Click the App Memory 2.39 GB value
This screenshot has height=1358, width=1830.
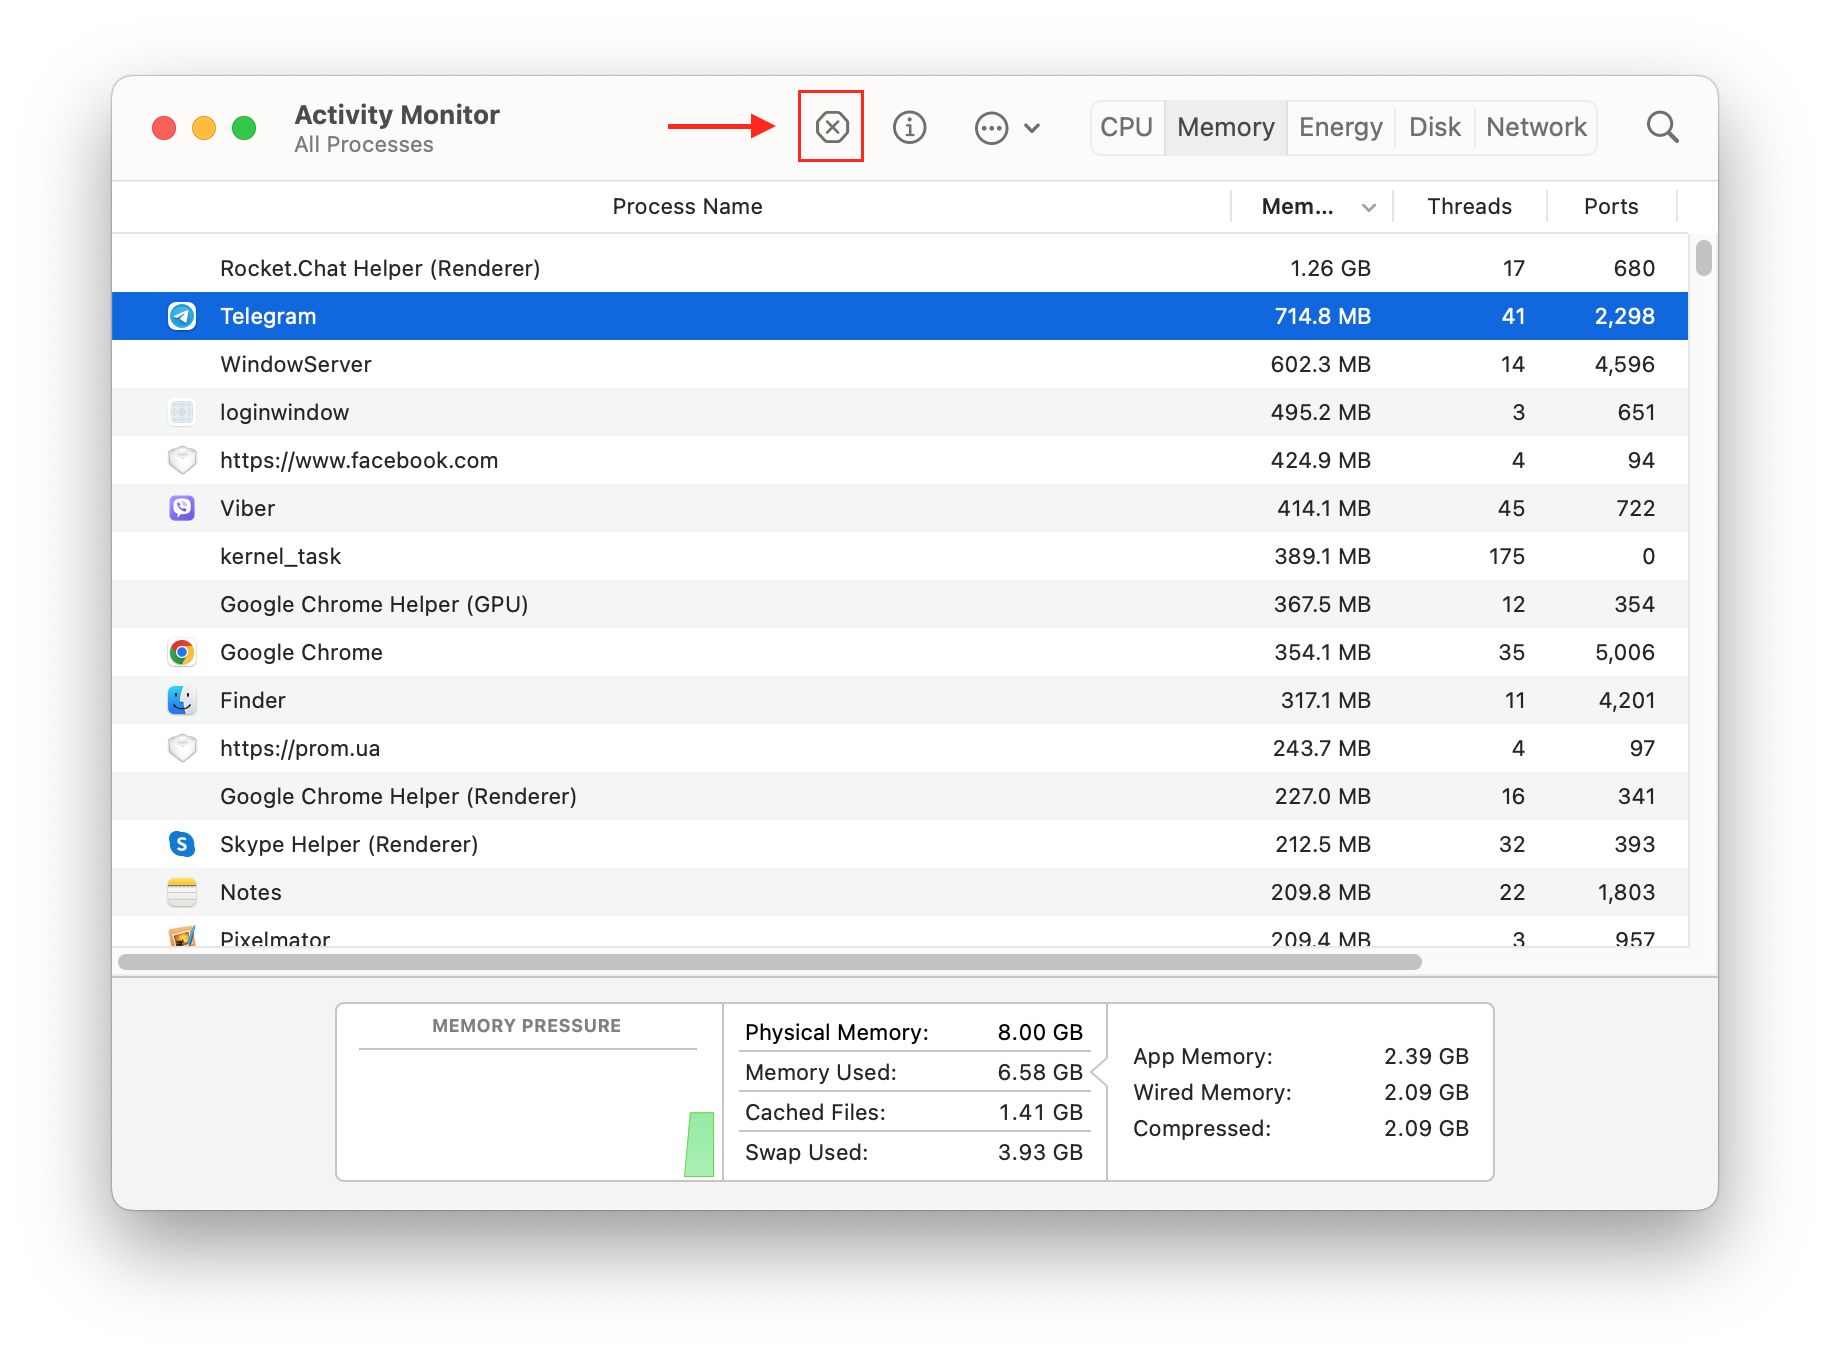coord(1426,1056)
